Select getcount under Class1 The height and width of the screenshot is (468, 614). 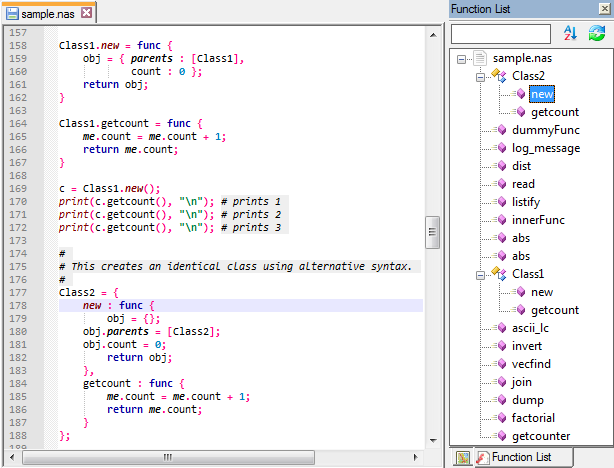coord(555,310)
